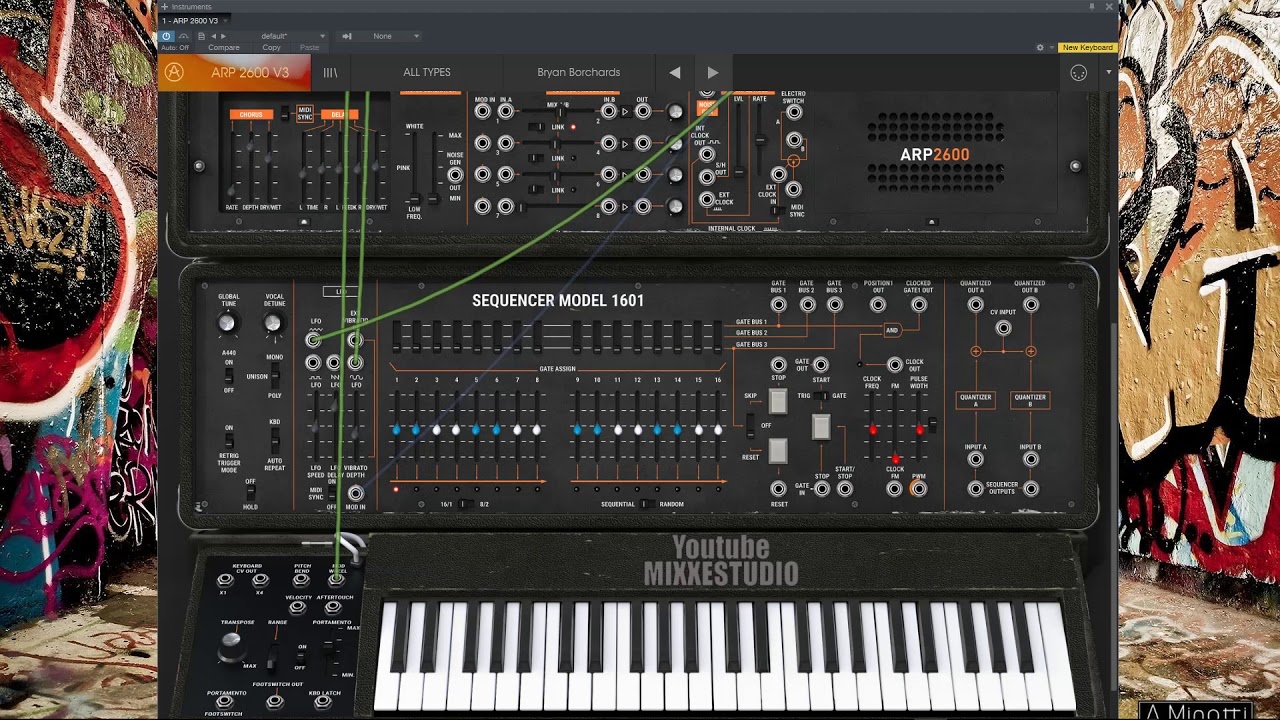Expand the far-right toolbar dropdown arrow
Screen dimensions: 1280x720
[x=1108, y=72]
